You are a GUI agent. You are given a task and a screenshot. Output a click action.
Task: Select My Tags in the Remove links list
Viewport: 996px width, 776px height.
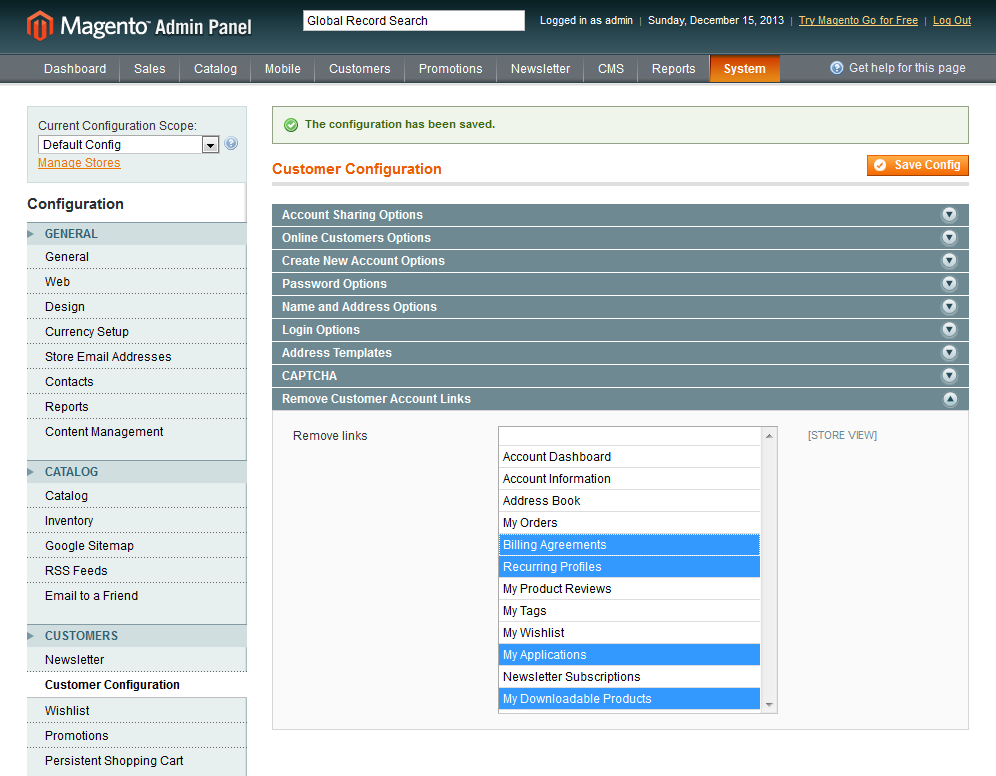[629, 611]
